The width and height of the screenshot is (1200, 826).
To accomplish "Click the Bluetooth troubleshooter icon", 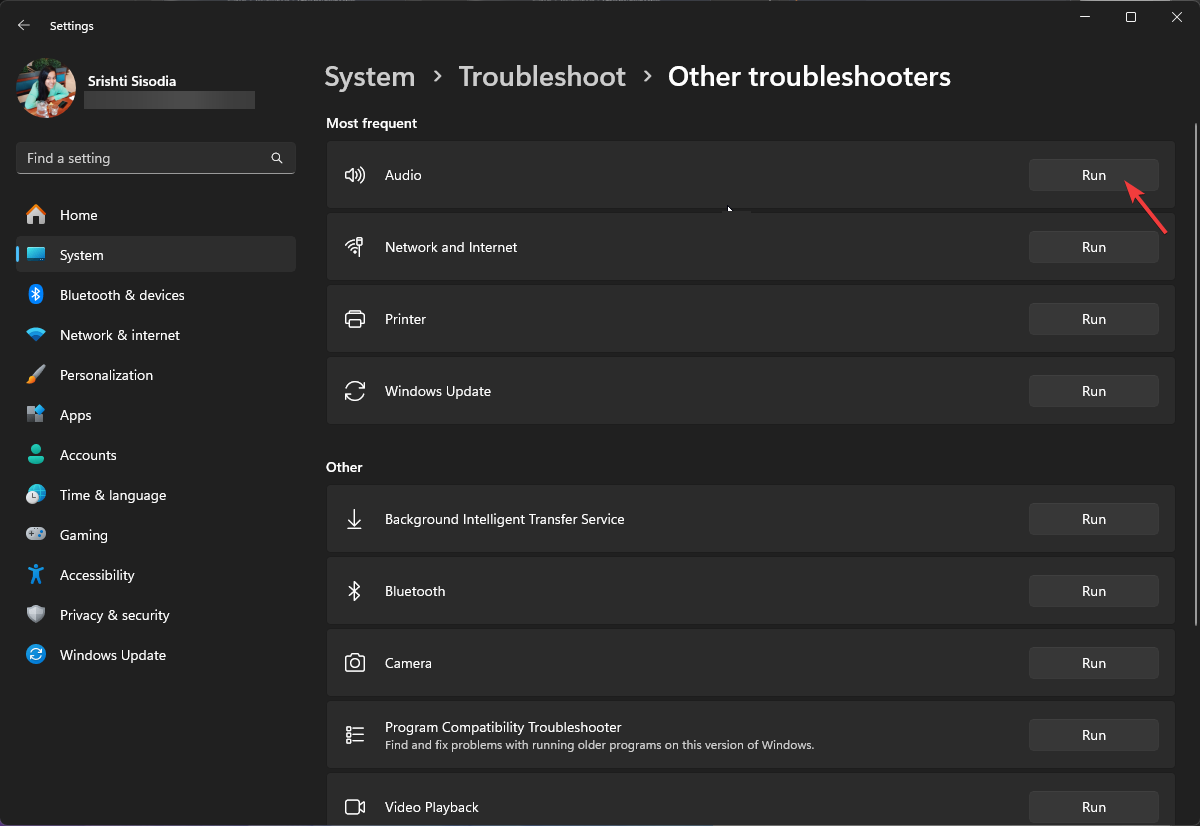I will pos(354,591).
